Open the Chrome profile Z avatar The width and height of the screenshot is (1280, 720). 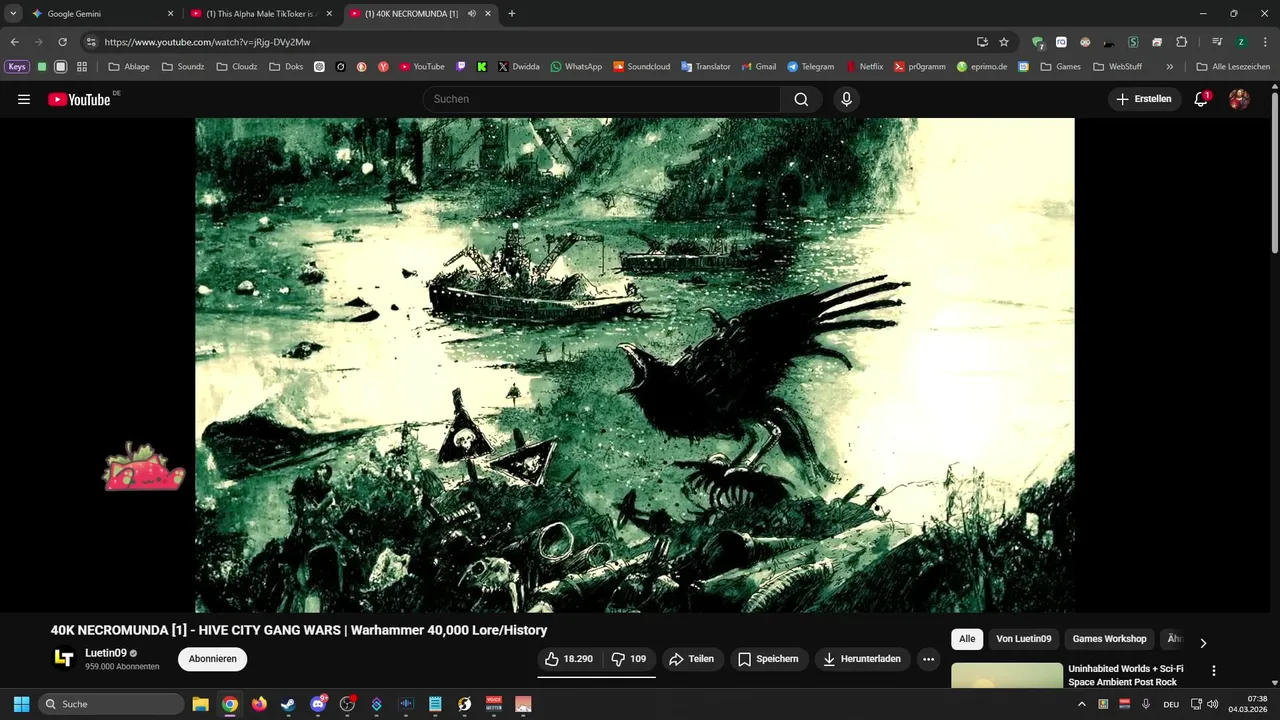(x=1241, y=42)
